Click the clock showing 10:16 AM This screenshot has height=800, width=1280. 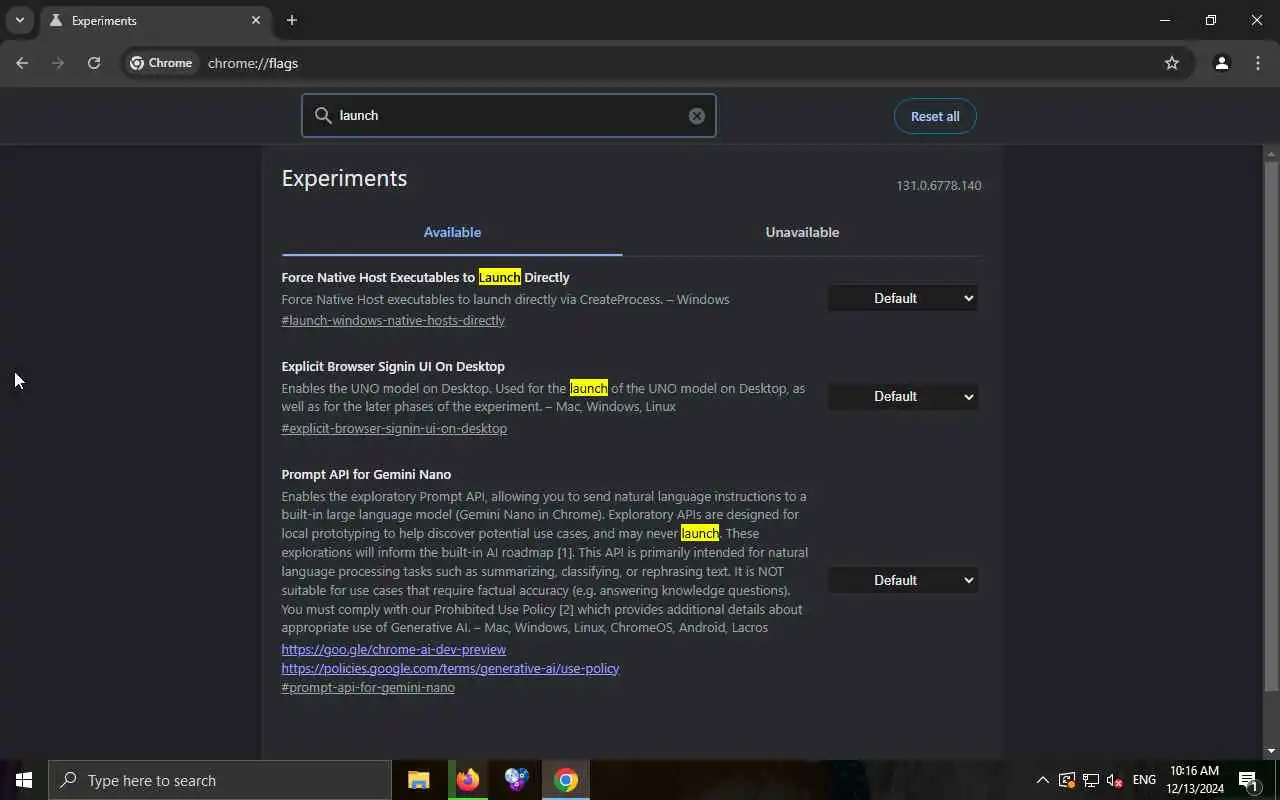pos(1195,780)
